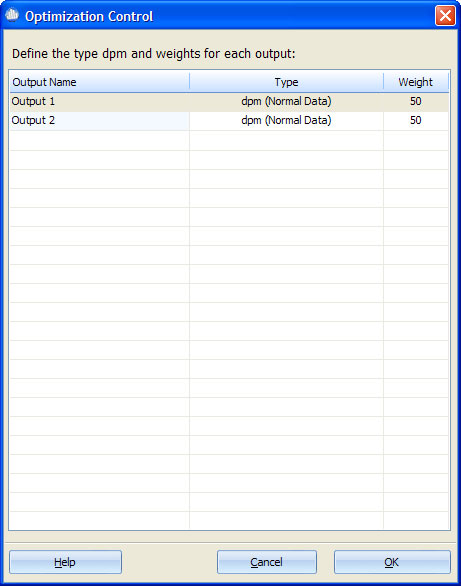
Task: Click the application icon in the title bar
Action: coord(12,16)
